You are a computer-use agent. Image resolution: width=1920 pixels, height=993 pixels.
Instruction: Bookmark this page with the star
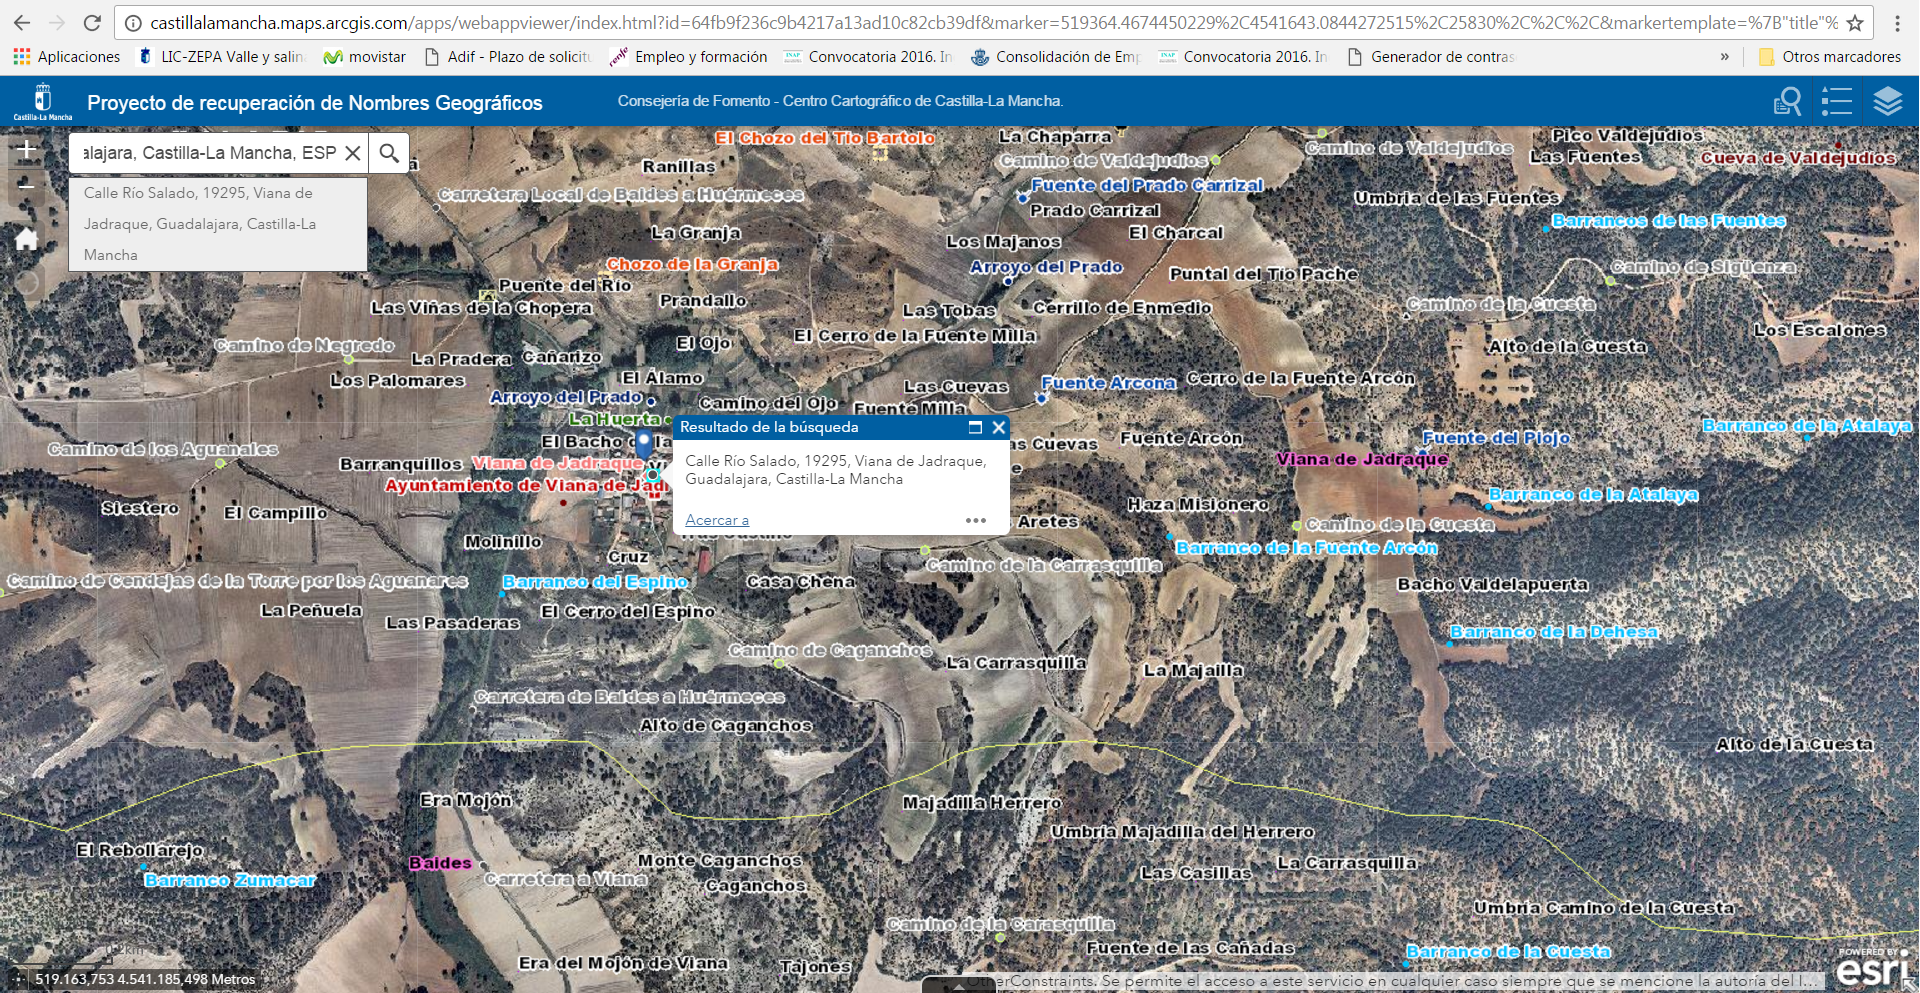click(1855, 23)
